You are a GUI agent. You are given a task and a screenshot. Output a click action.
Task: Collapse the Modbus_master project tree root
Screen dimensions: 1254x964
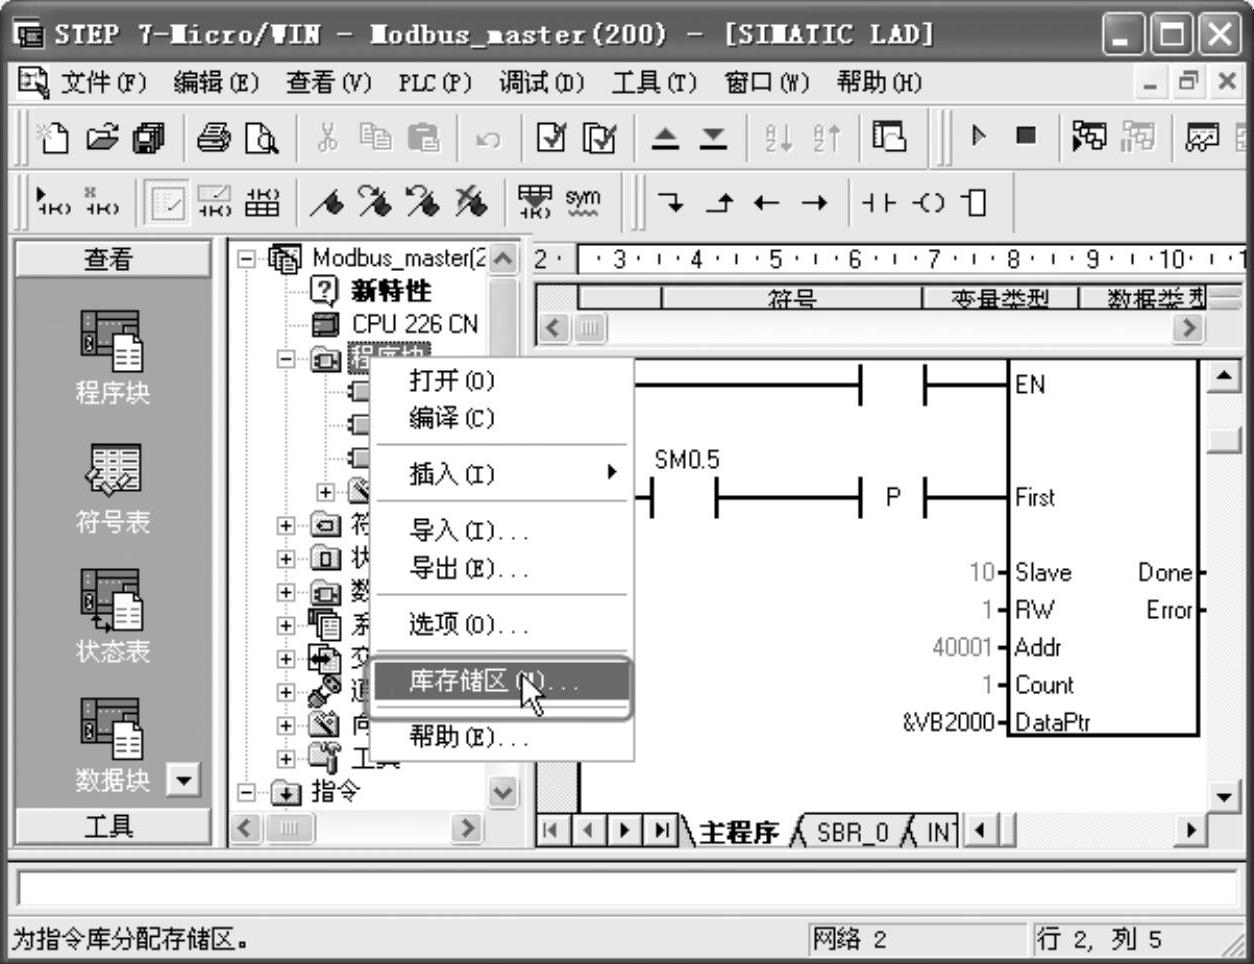tap(246, 259)
